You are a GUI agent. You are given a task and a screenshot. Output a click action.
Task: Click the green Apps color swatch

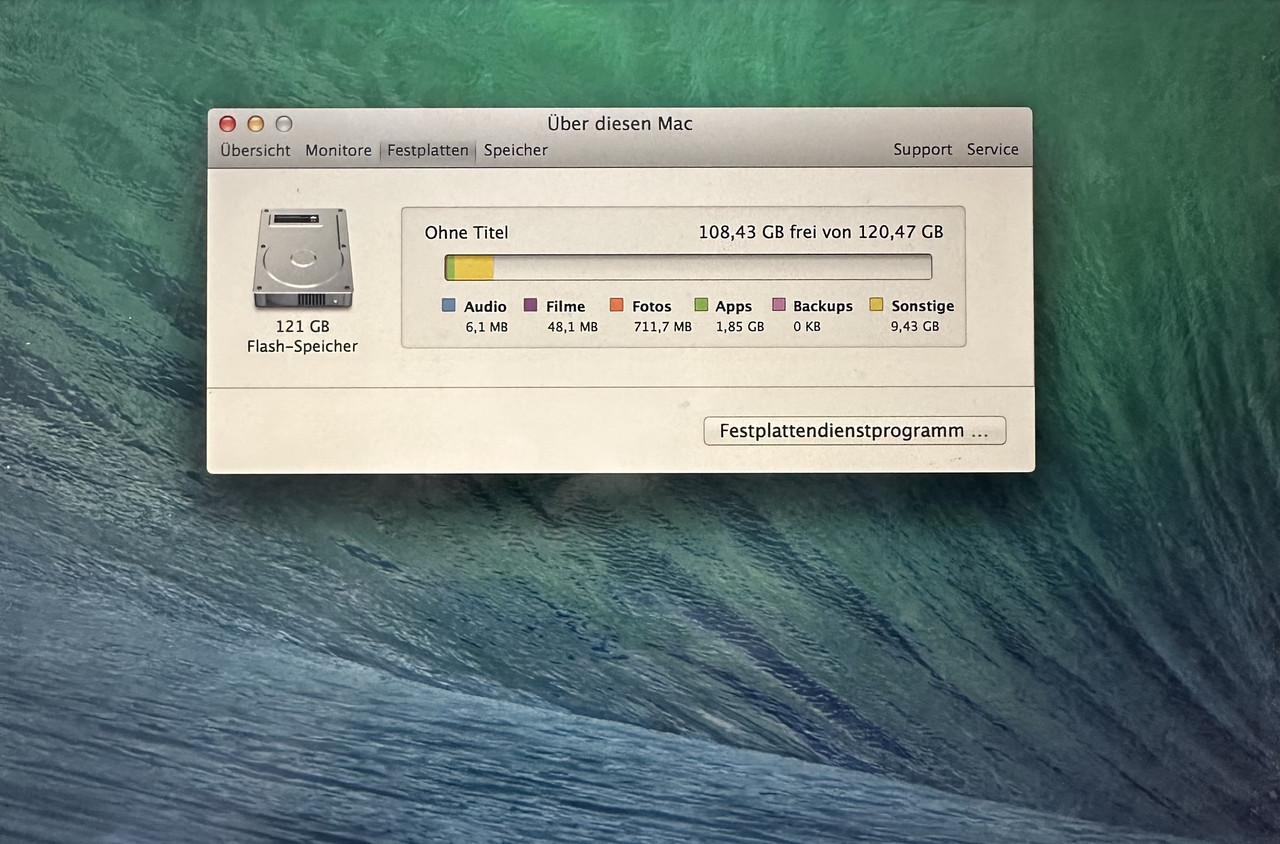pos(701,305)
